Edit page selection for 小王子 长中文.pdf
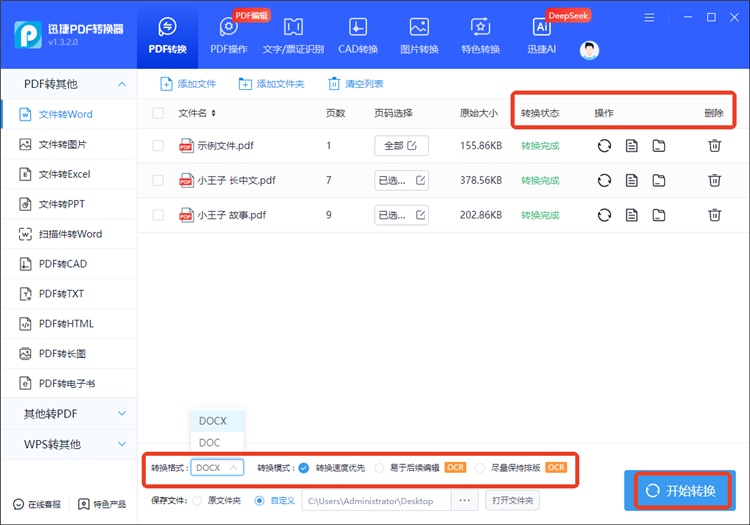Screen dimensions: 750x525 coord(401,180)
